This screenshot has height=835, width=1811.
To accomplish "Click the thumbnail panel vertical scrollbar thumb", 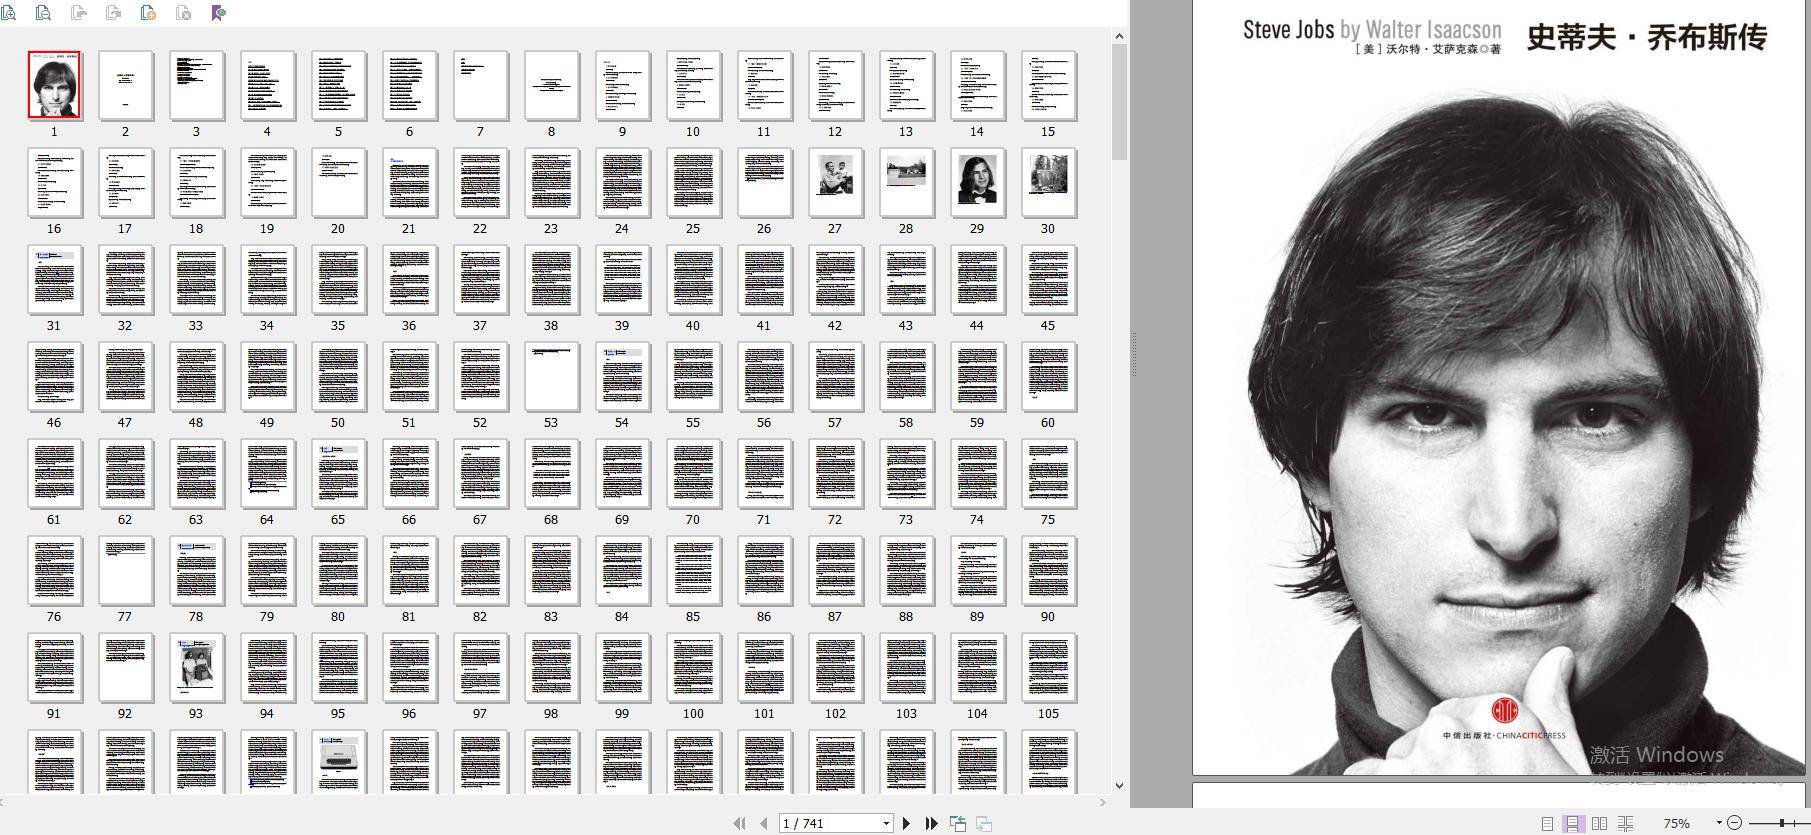I will pyautogui.click(x=1119, y=101).
